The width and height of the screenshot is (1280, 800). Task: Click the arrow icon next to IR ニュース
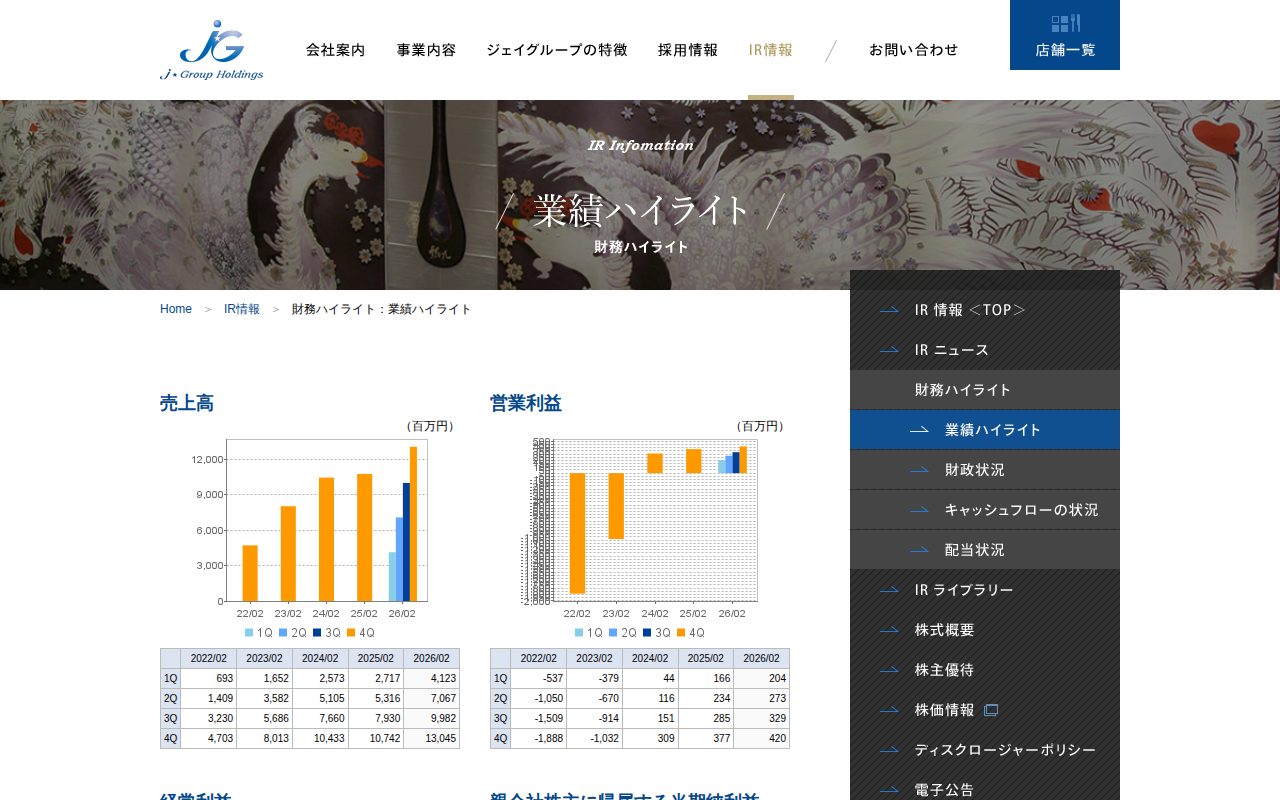(x=889, y=350)
